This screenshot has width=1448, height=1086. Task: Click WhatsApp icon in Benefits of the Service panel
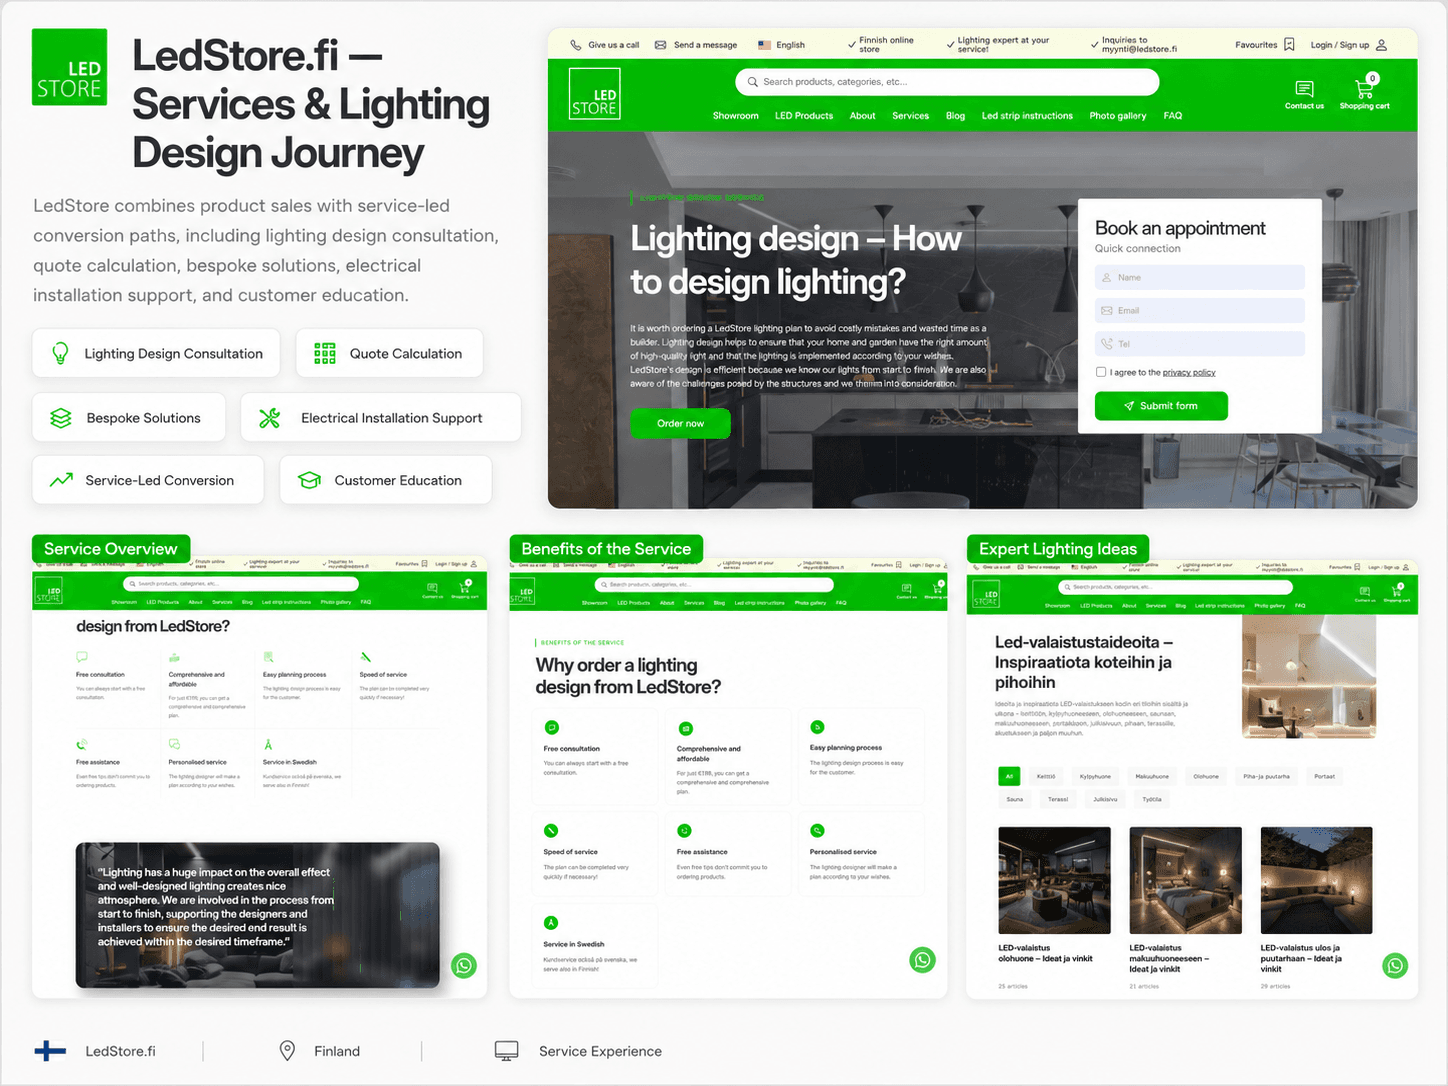click(x=922, y=960)
